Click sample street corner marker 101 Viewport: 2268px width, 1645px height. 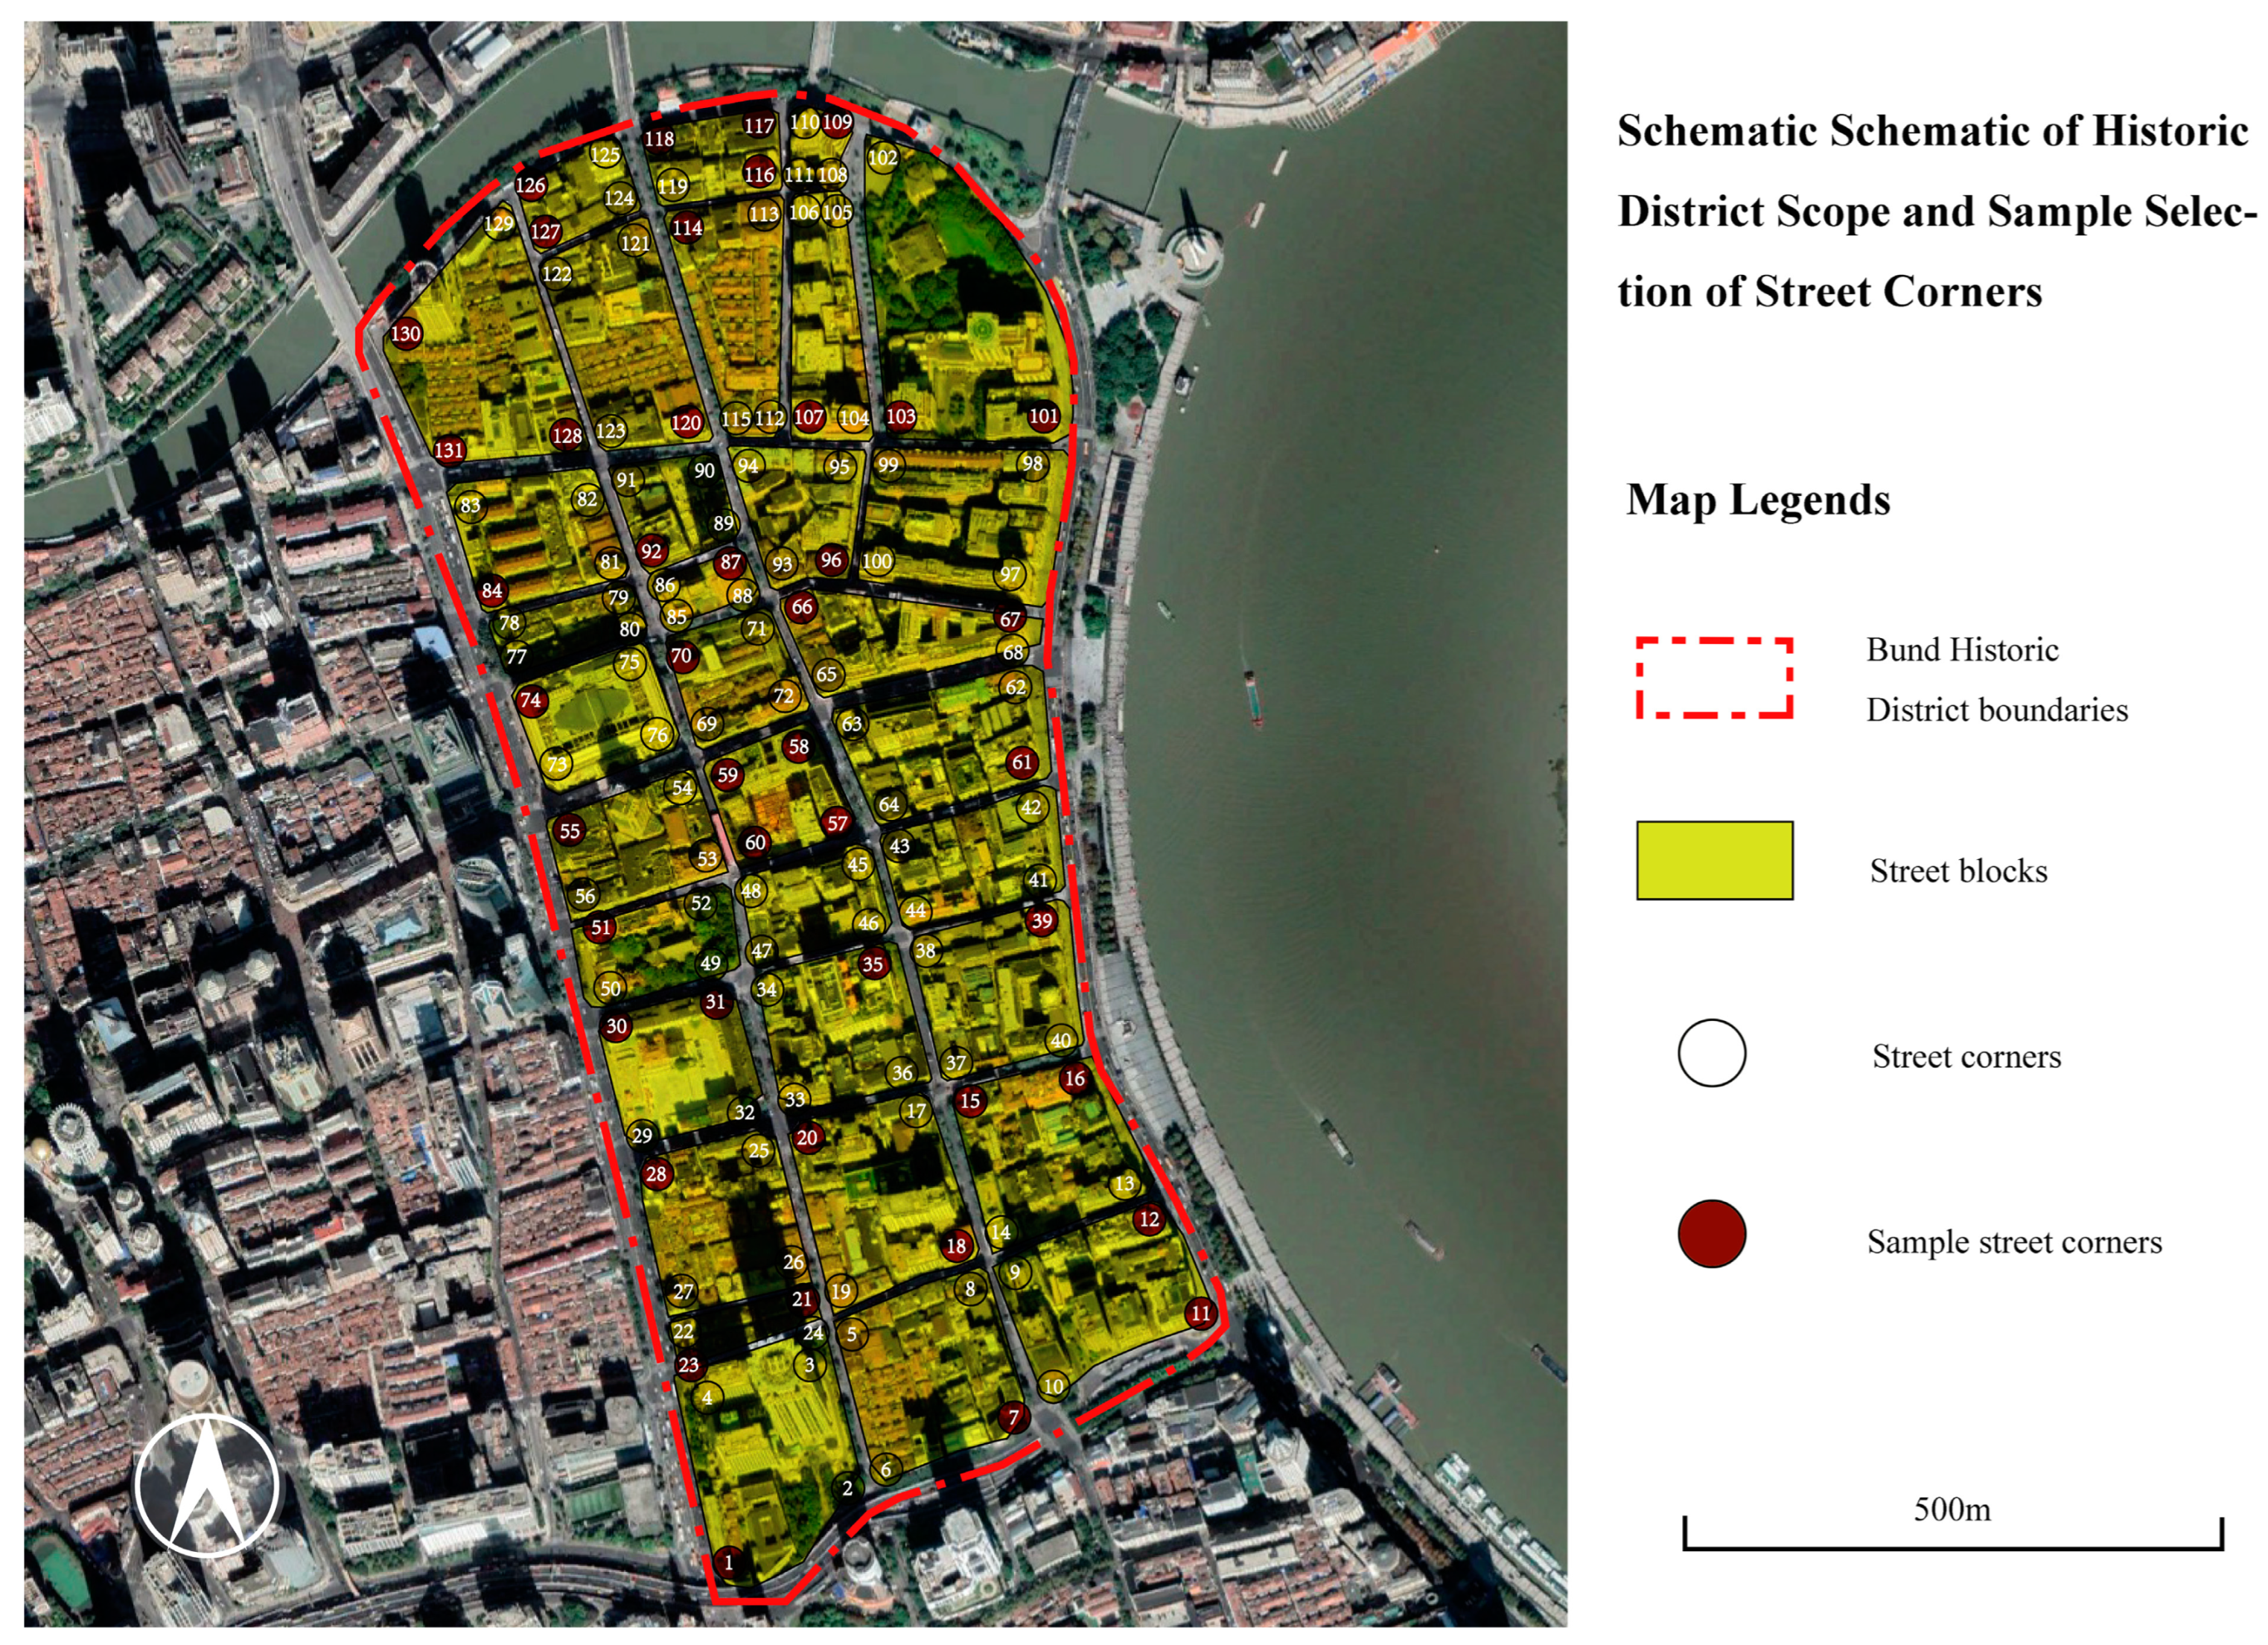(x=1043, y=416)
